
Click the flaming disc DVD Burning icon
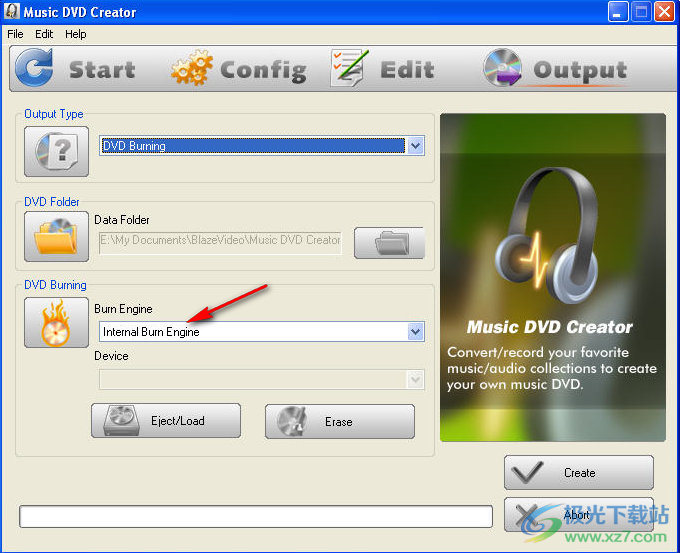[56, 322]
